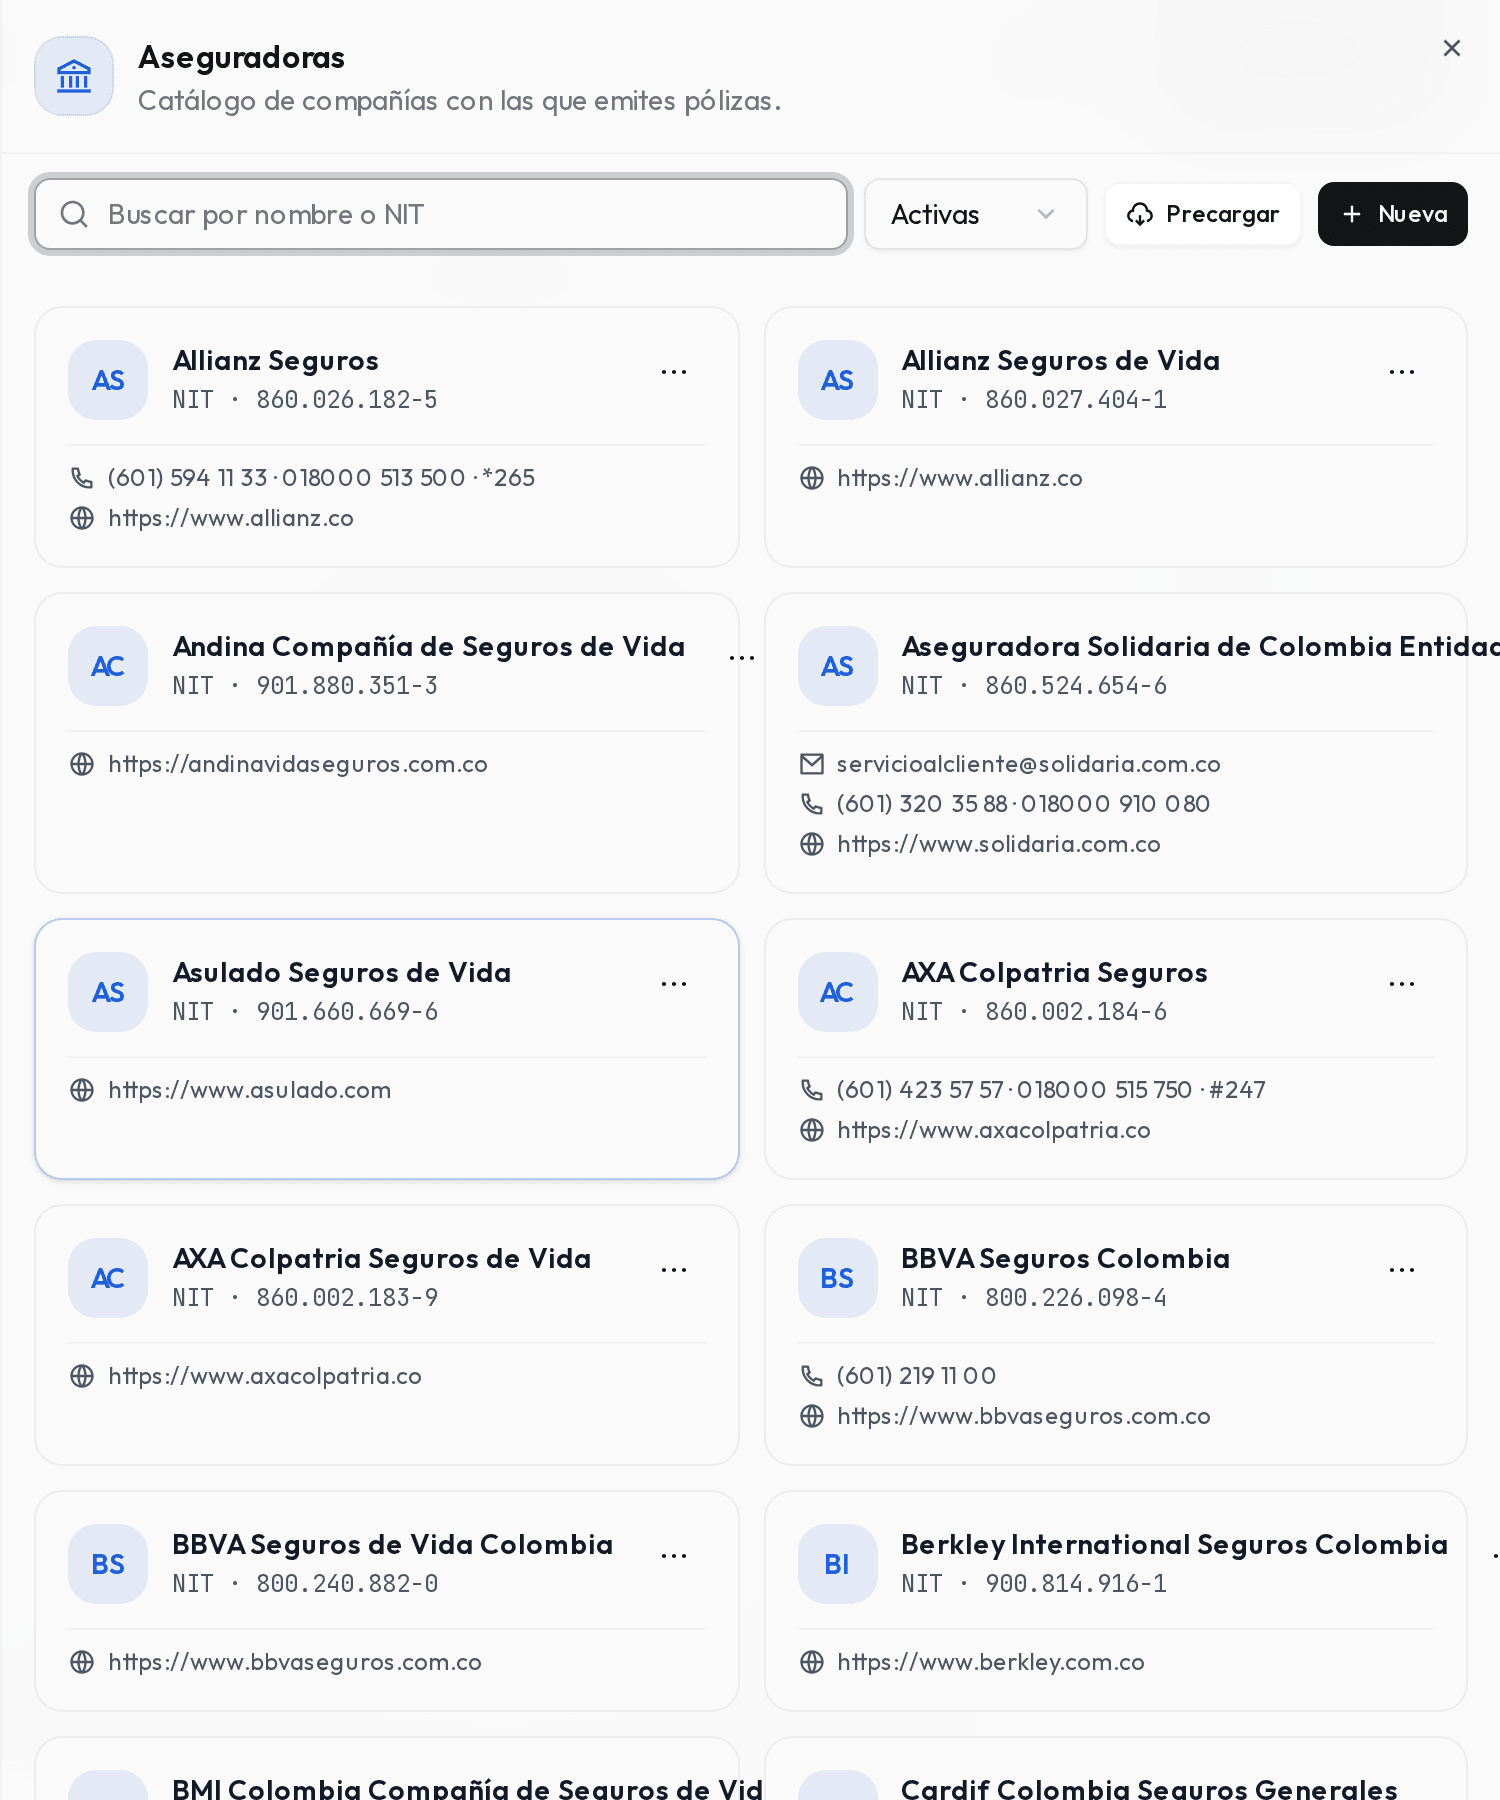Open options menu for AXA Colpatria Seguros
The width and height of the screenshot is (1500, 1800).
(x=1402, y=984)
